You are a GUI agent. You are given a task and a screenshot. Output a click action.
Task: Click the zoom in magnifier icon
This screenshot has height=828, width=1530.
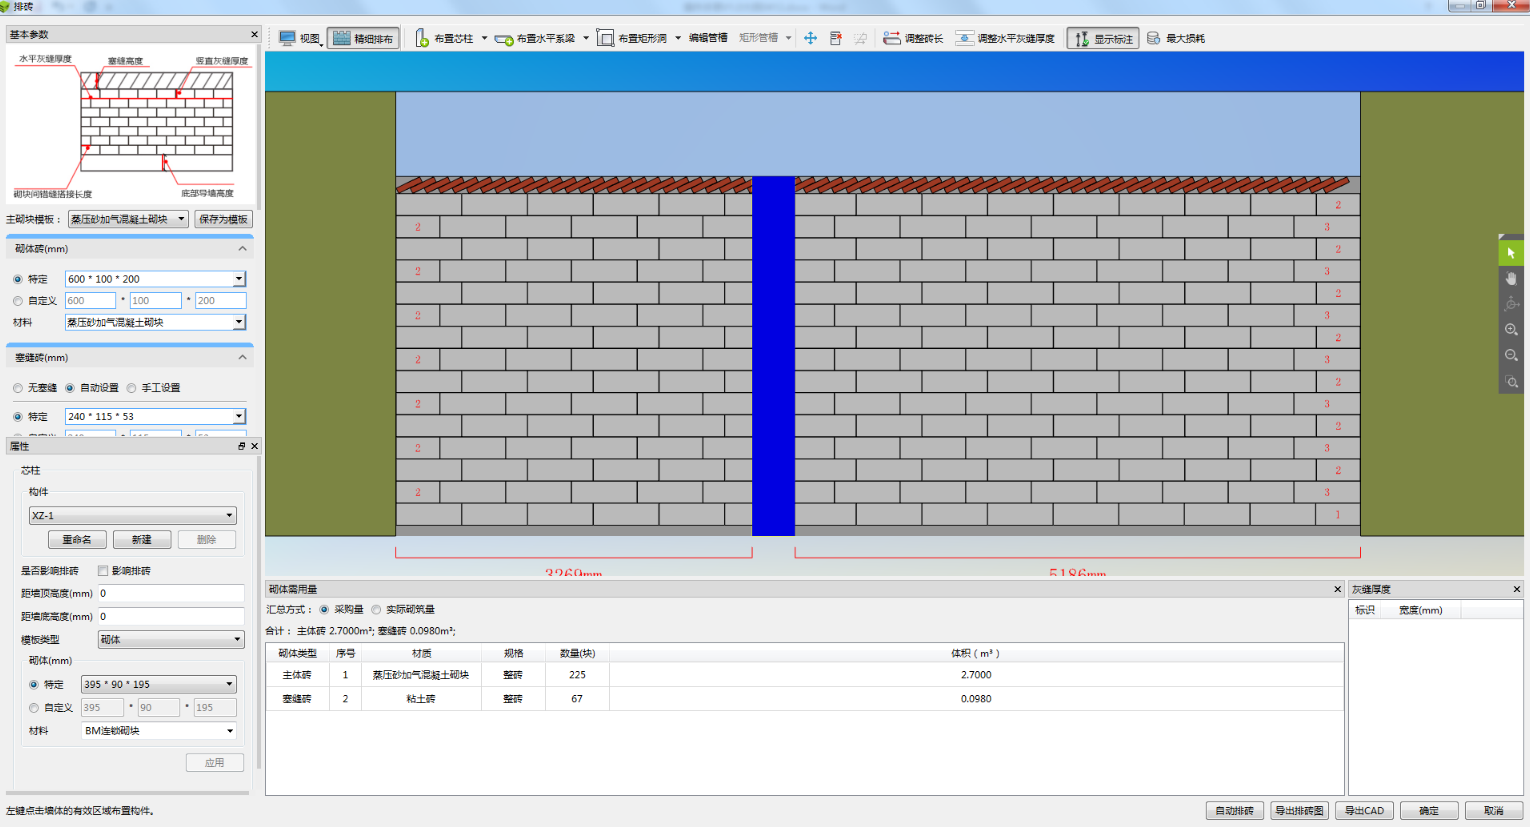point(1511,330)
